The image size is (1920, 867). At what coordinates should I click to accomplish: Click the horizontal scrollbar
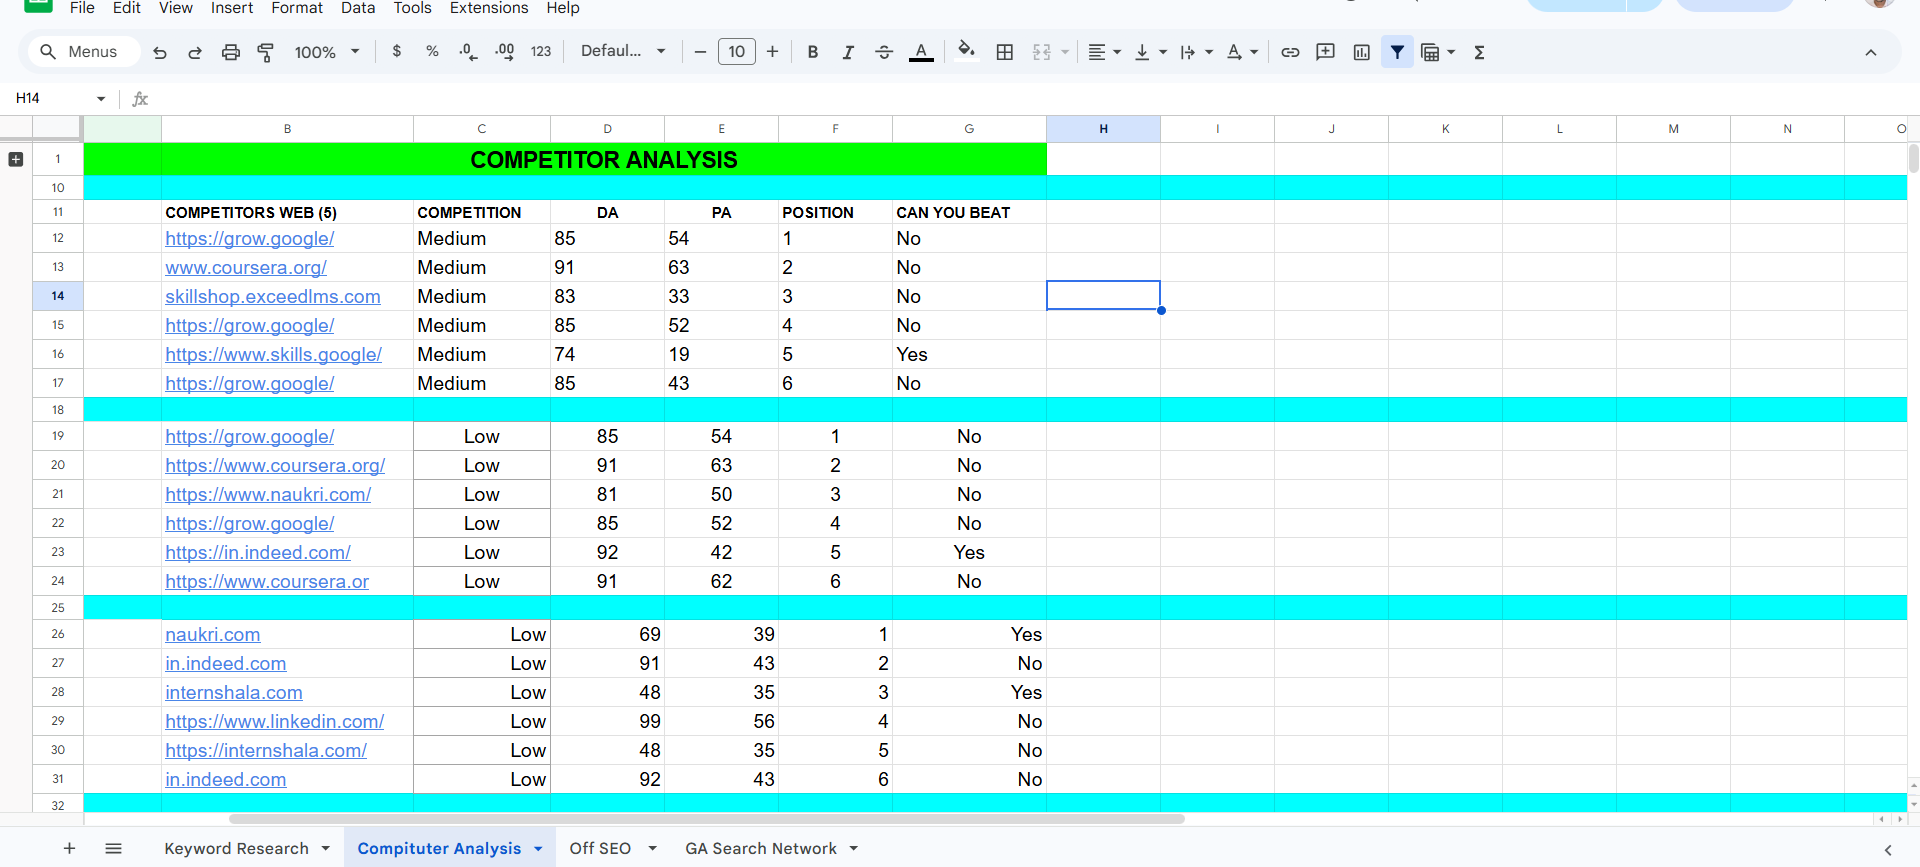click(707, 819)
